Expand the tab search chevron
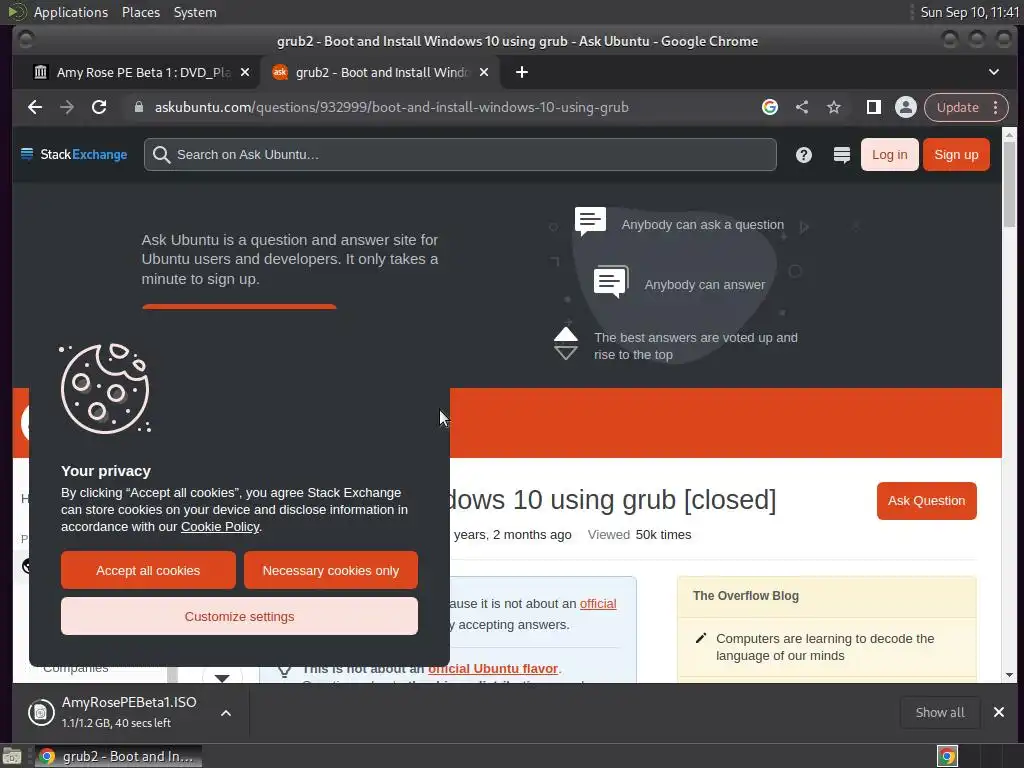This screenshot has height=768, width=1024. pos(993,72)
